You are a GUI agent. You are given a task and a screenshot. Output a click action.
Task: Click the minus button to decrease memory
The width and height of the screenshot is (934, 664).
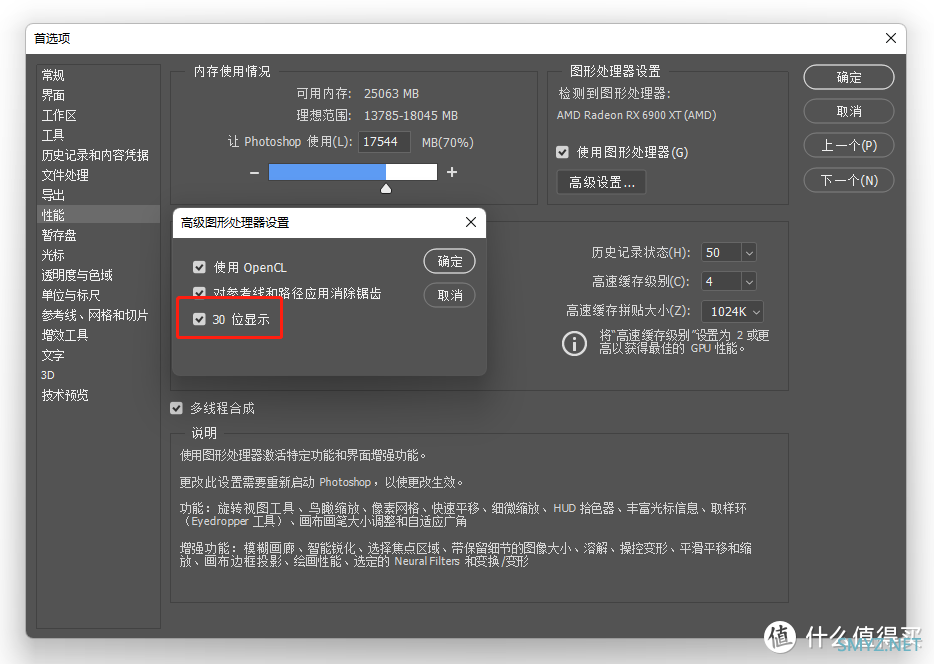click(x=254, y=173)
